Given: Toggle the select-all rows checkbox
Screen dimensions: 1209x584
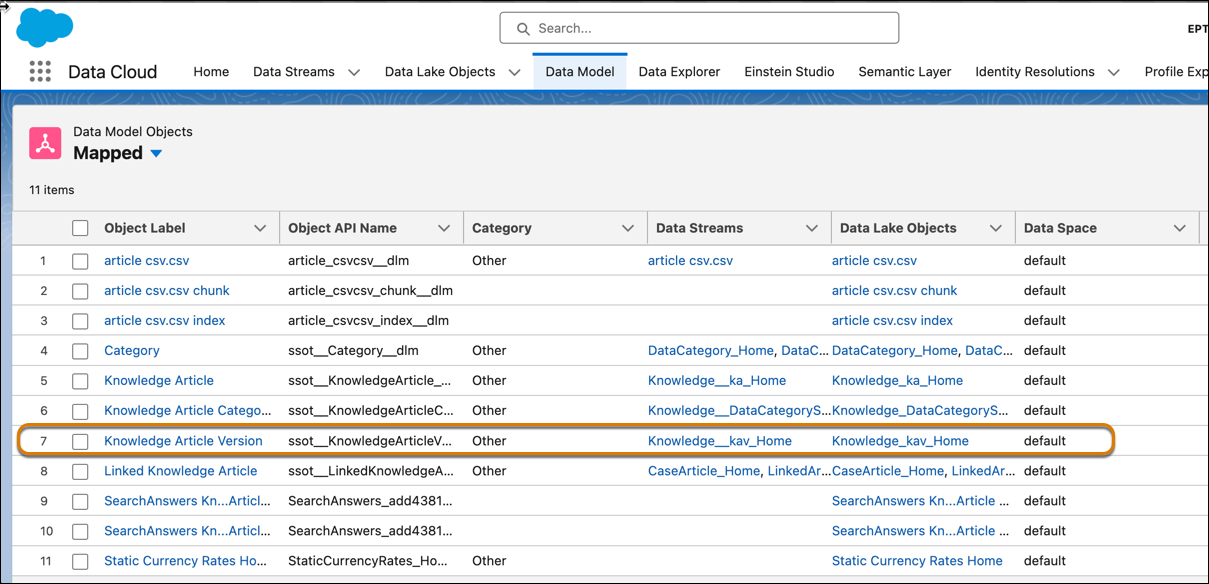Looking at the screenshot, I should click(80, 229).
